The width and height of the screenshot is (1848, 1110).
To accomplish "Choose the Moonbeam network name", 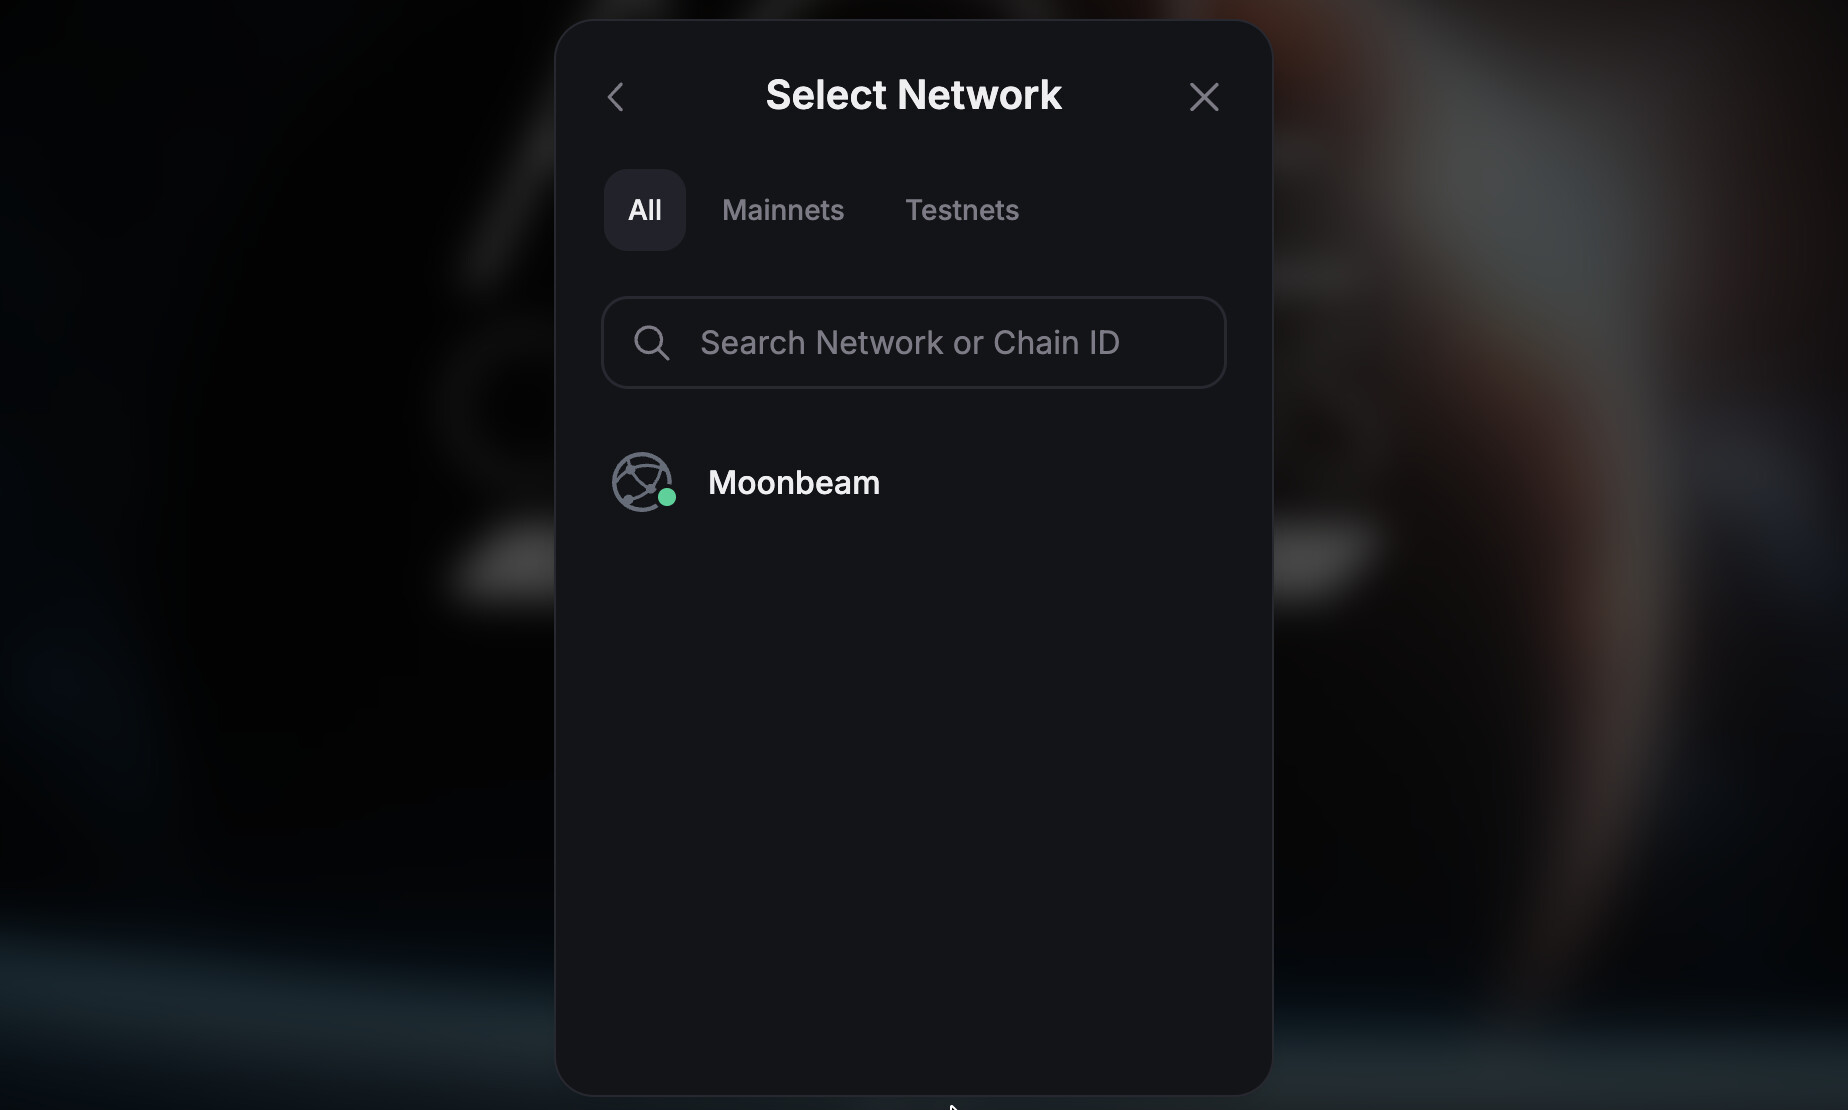I will tap(794, 483).
